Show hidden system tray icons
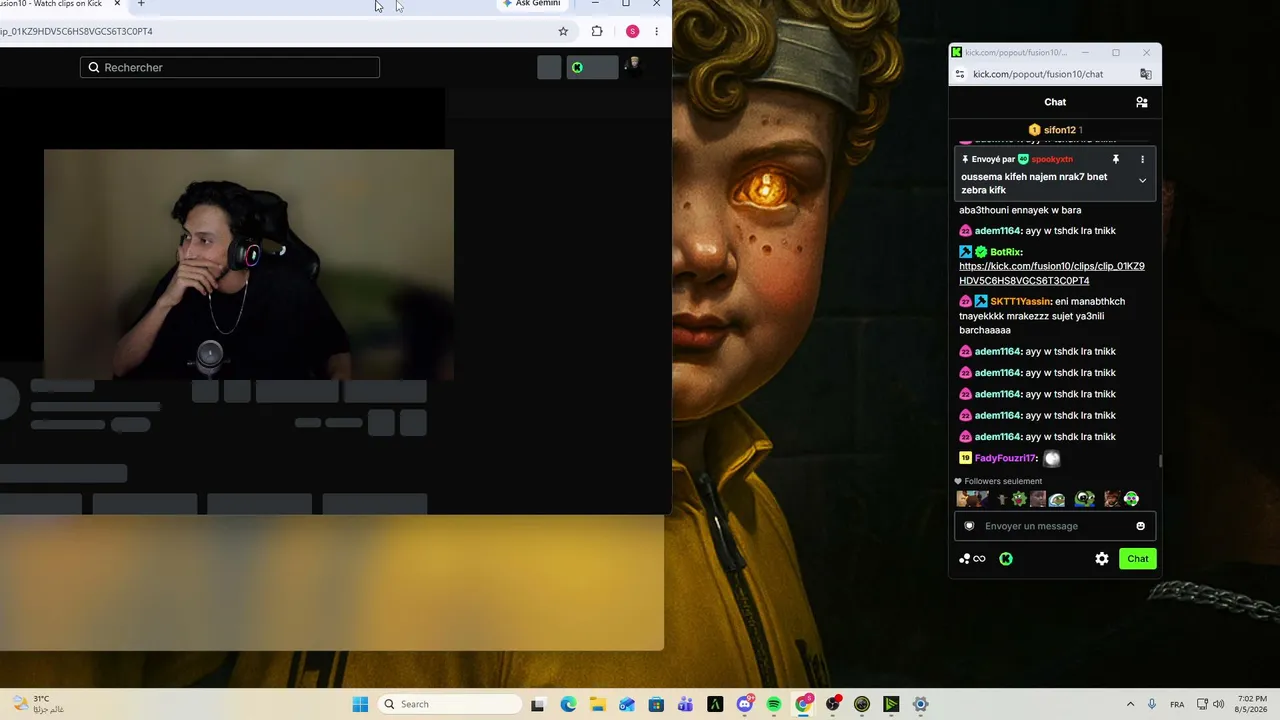 point(1130,704)
